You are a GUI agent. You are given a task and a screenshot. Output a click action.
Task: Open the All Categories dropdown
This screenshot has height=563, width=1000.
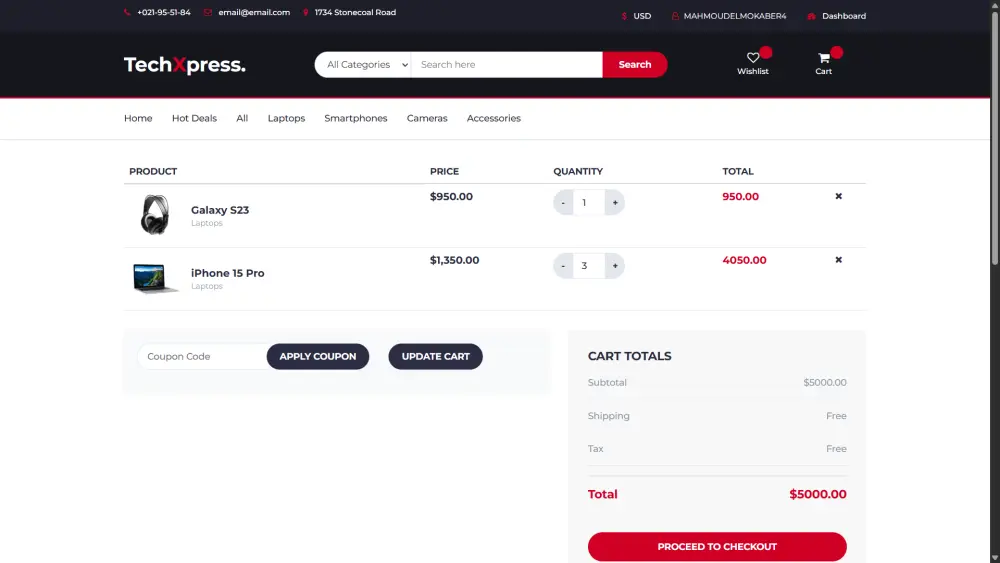pyautogui.click(x=363, y=64)
